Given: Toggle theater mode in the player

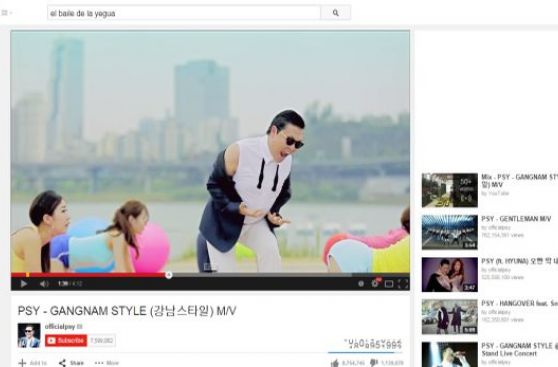Looking at the screenshot, I should coord(389,284).
